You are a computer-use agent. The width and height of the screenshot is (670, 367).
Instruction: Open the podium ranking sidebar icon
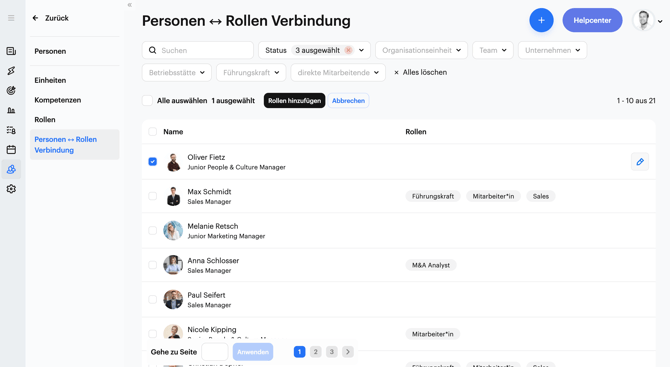(11, 110)
